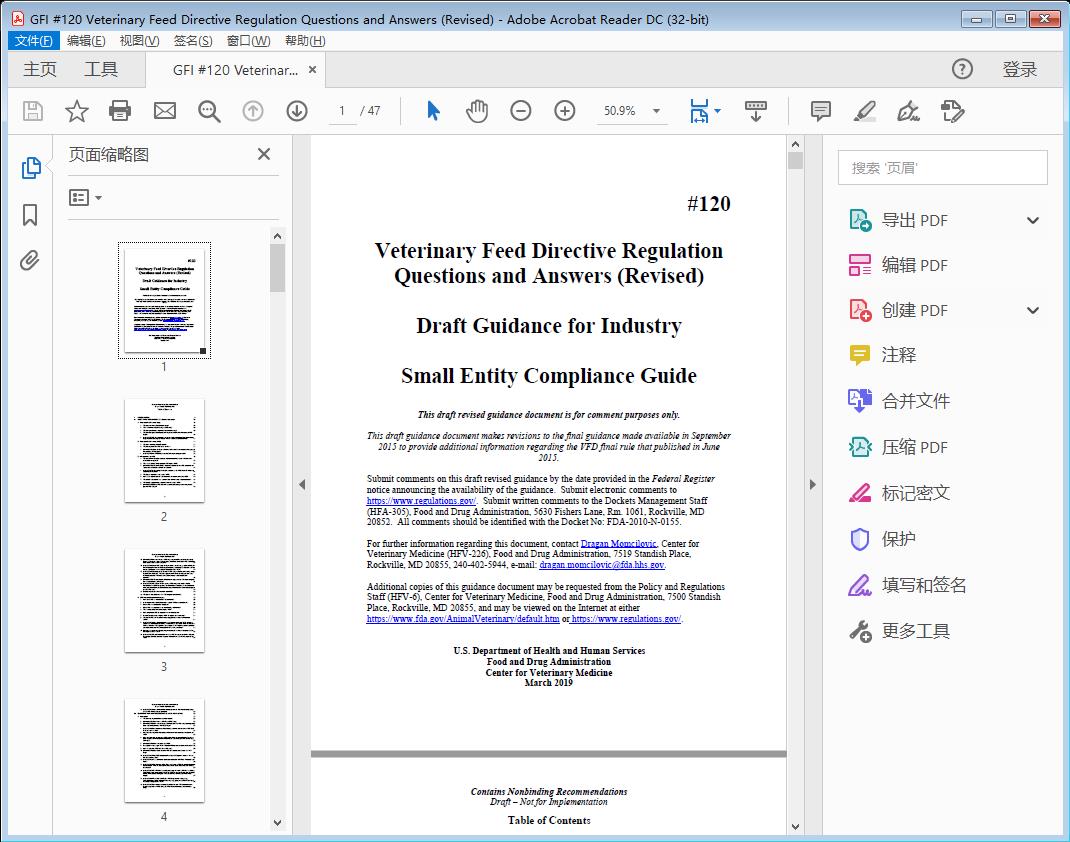
Task: Open the search magnifier tool
Action: 209,111
